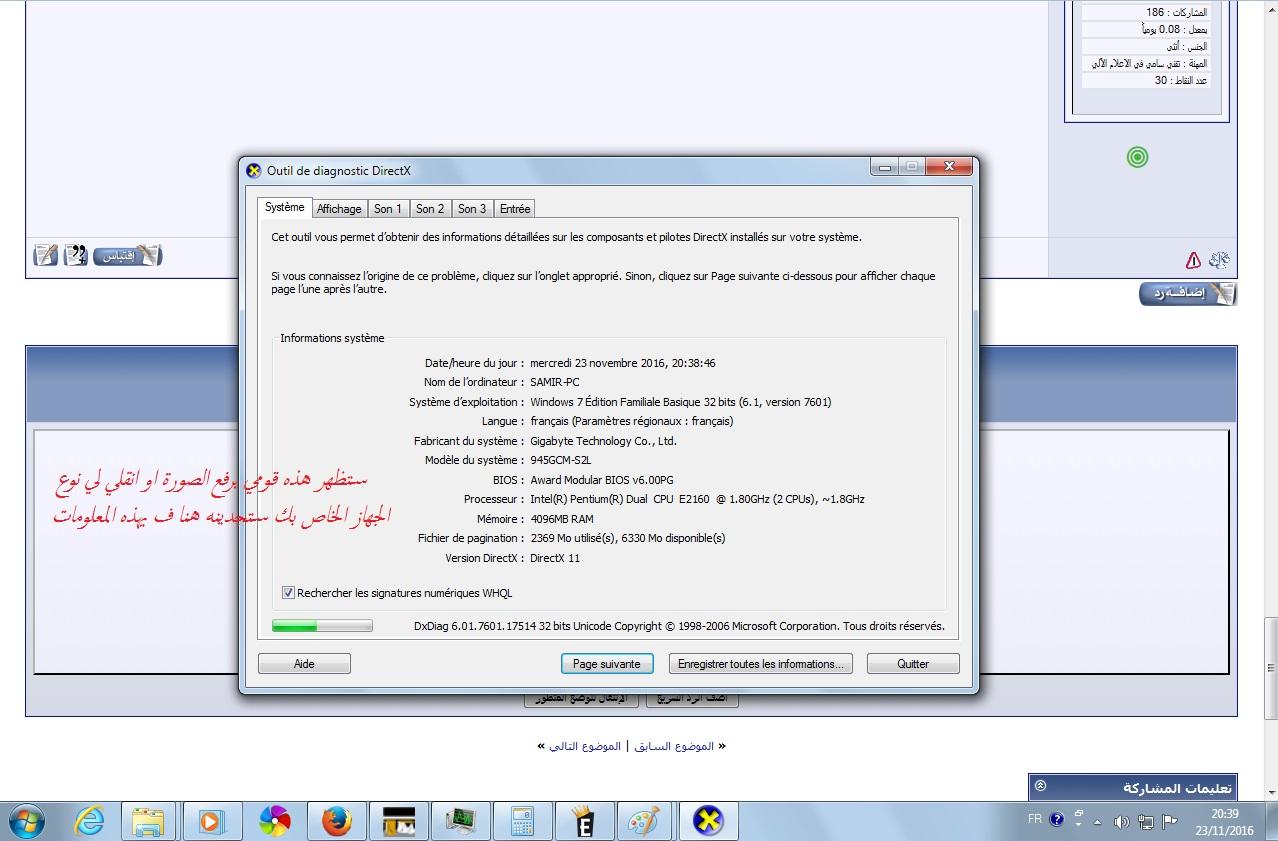Open the taskbar clock showing 20:39
The image size is (1278, 841).
[1226, 821]
